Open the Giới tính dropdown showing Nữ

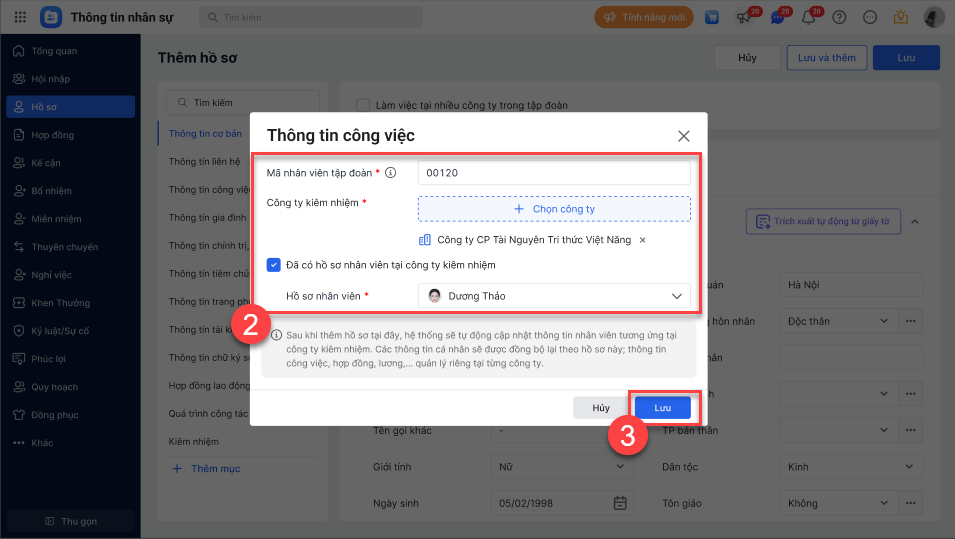click(x=562, y=467)
